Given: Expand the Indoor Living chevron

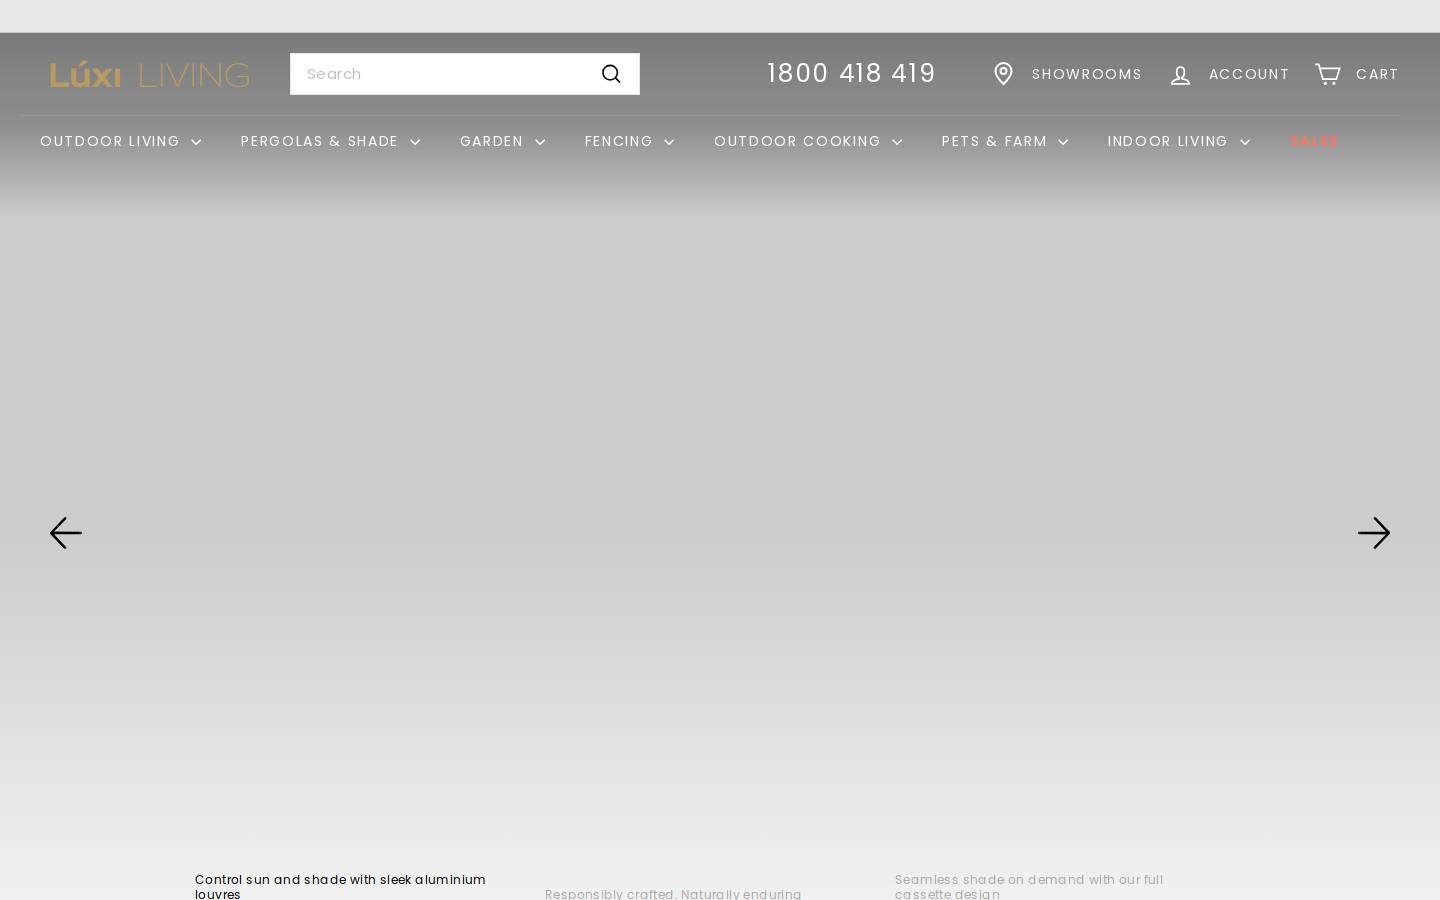Looking at the screenshot, I should (1245, 142).
